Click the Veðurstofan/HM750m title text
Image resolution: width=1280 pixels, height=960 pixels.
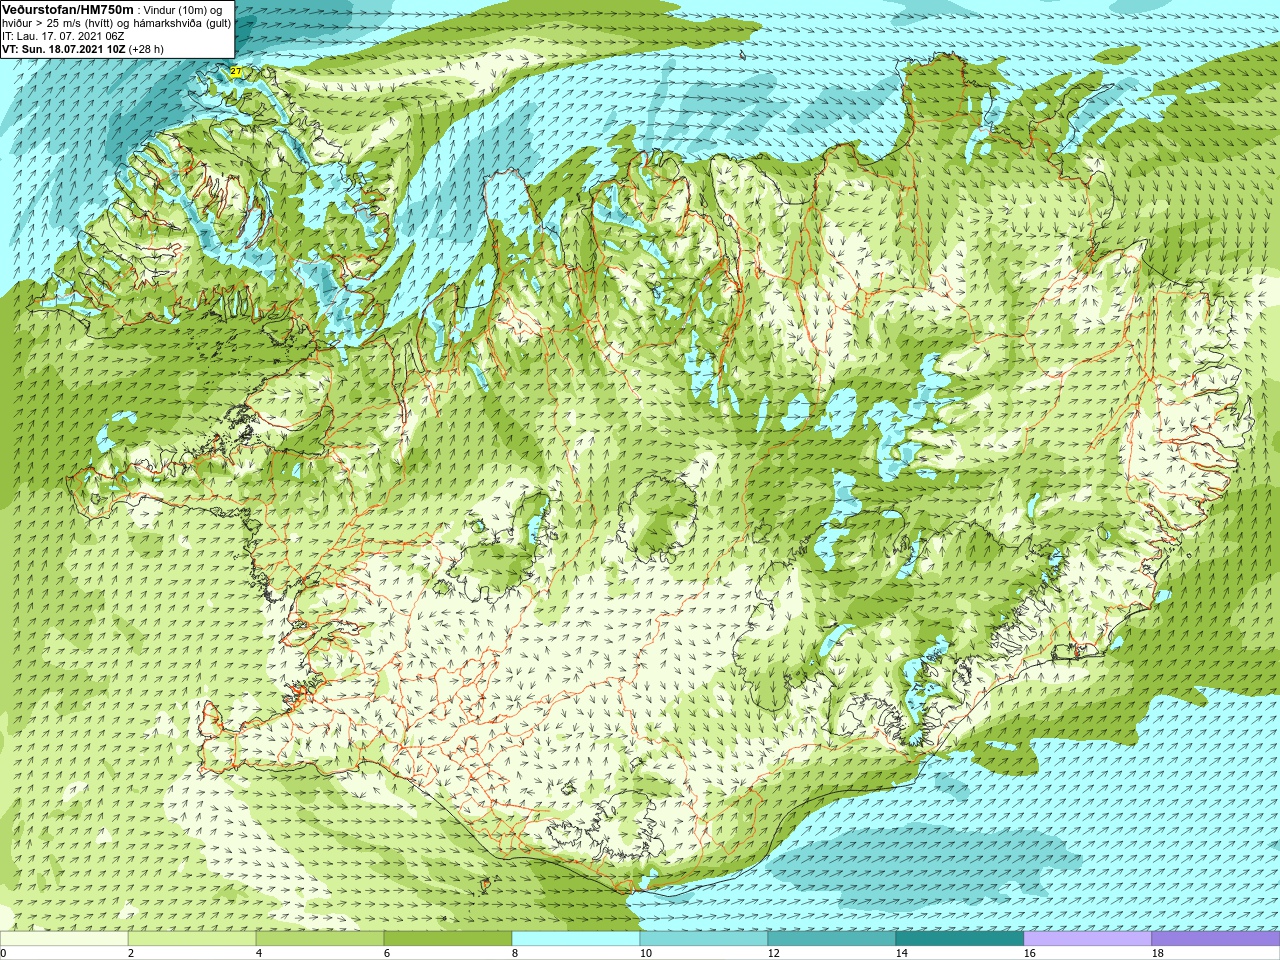[x=68, y=9]
